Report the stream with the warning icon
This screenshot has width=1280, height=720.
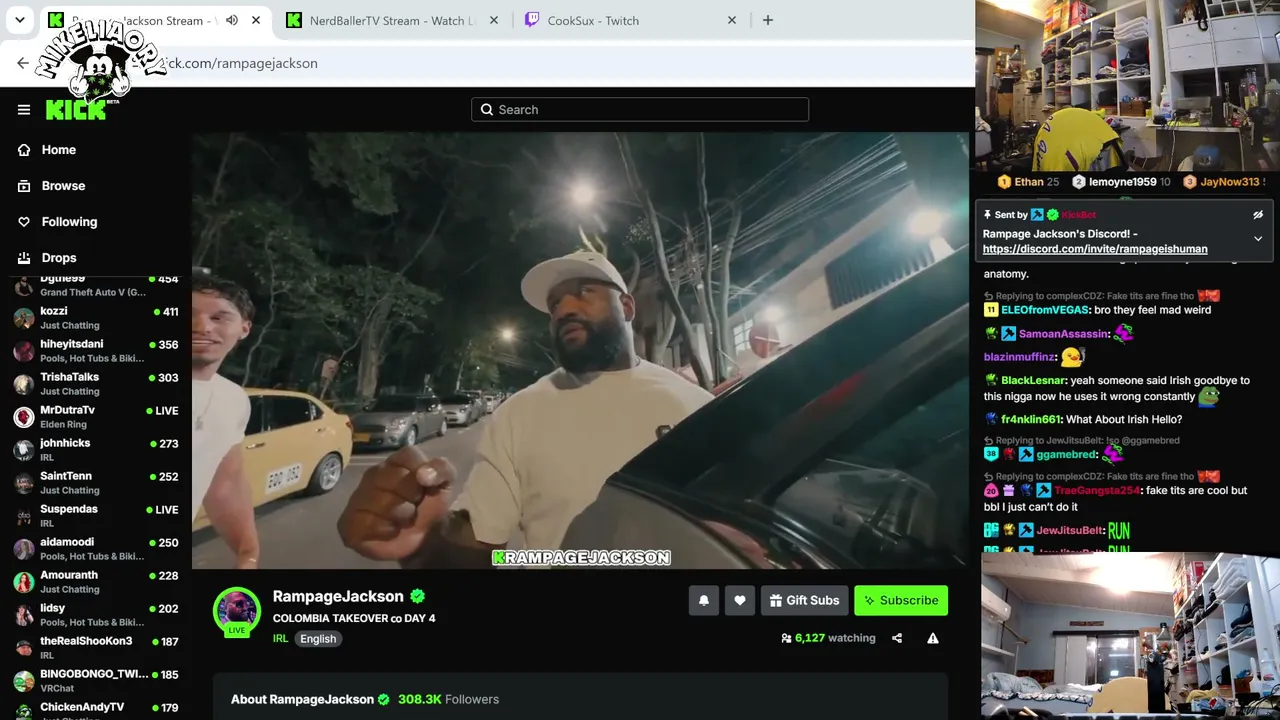[933, 638]
